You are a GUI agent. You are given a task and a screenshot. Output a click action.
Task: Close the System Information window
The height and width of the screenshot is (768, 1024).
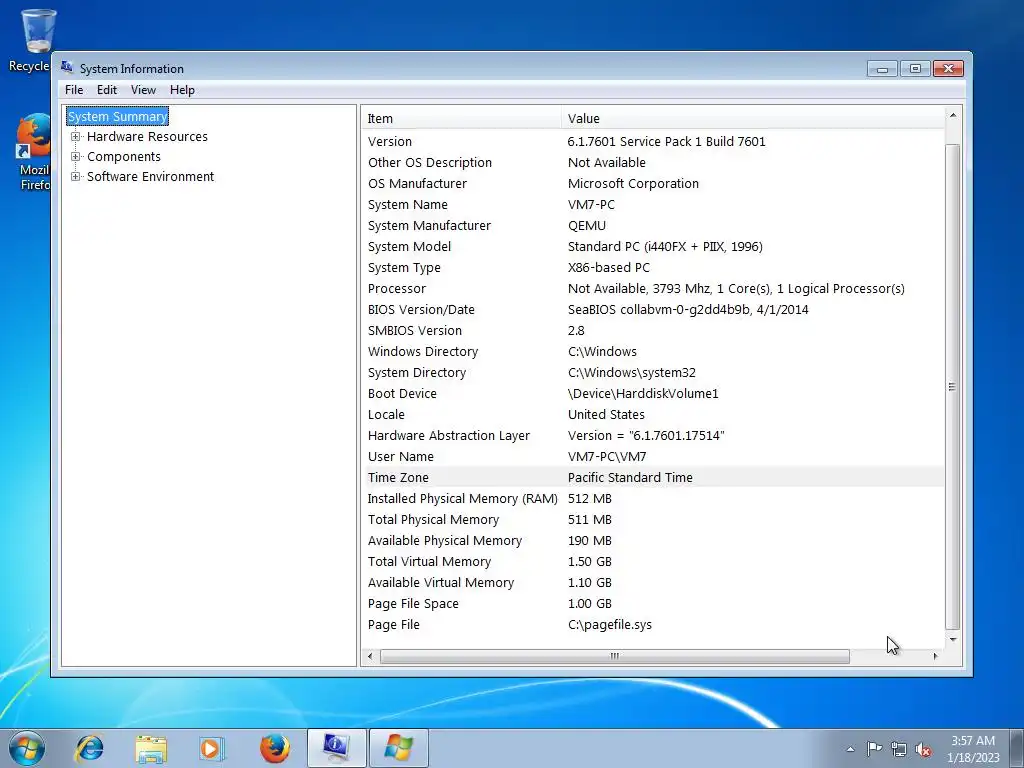[x=948, y=69]
